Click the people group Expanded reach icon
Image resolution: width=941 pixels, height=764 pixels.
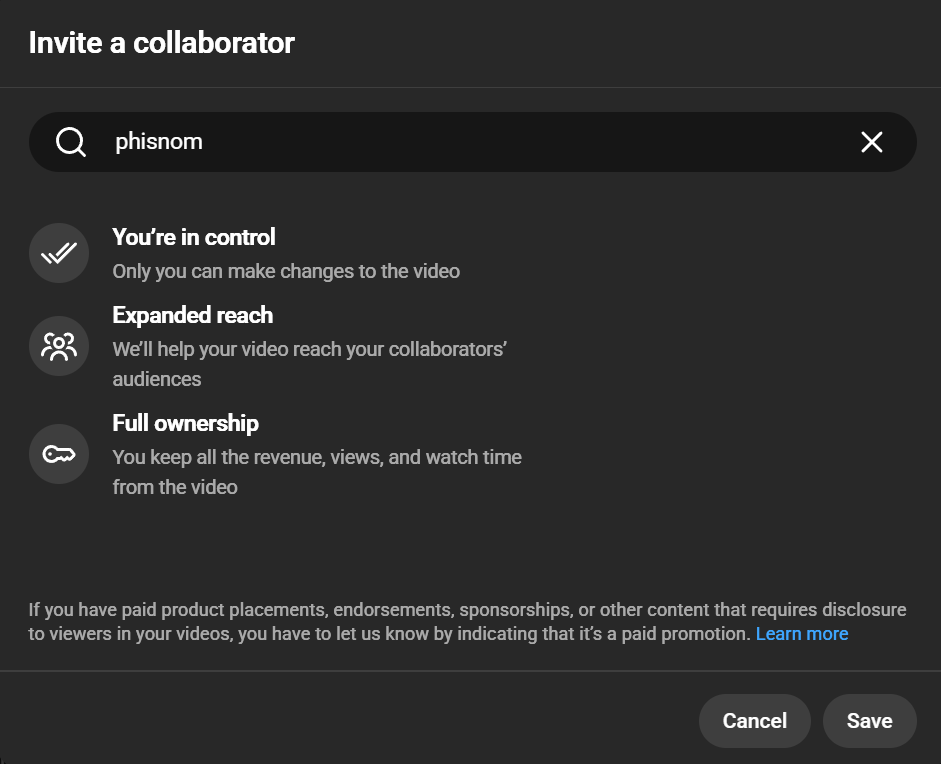pos(59,346)
